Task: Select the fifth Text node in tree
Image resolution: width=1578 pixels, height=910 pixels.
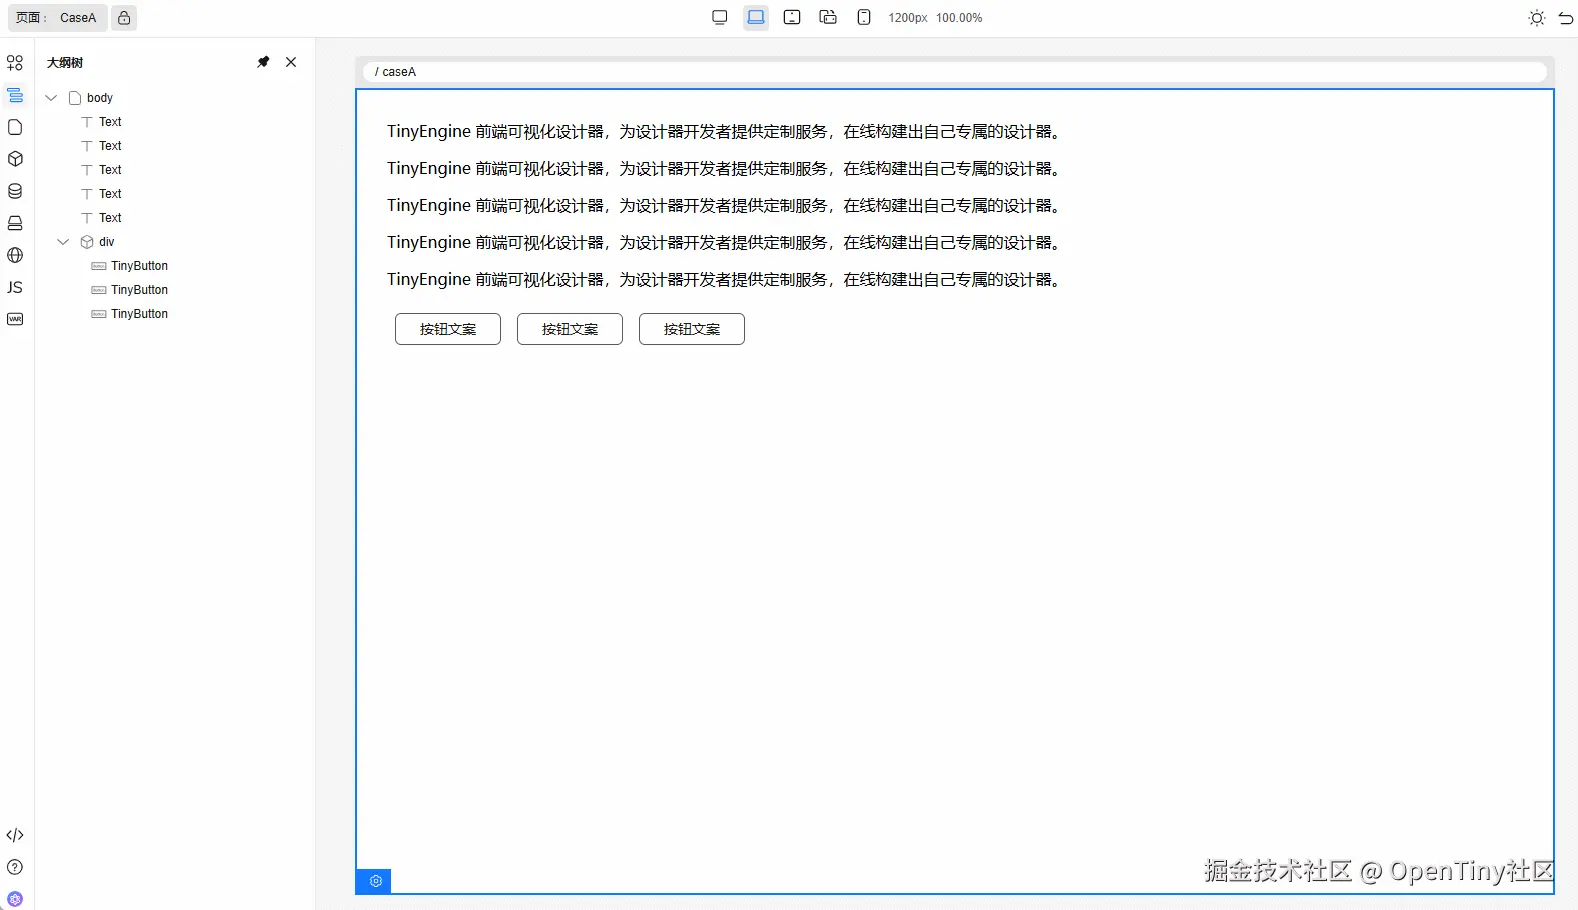Action: 110,218
